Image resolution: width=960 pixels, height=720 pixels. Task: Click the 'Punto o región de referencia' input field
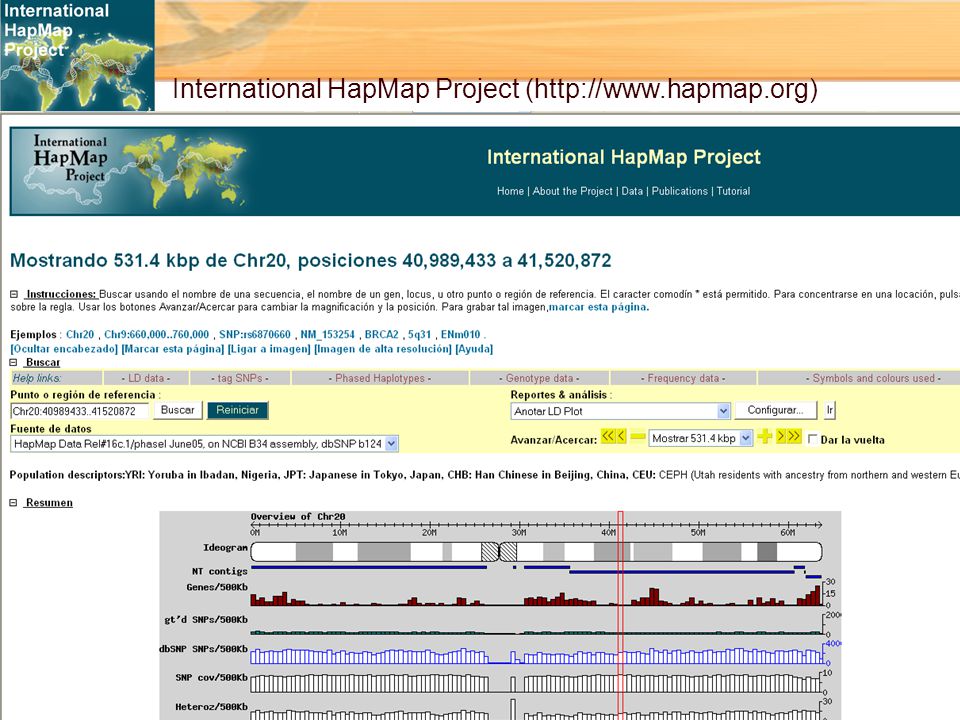[80, 411]
